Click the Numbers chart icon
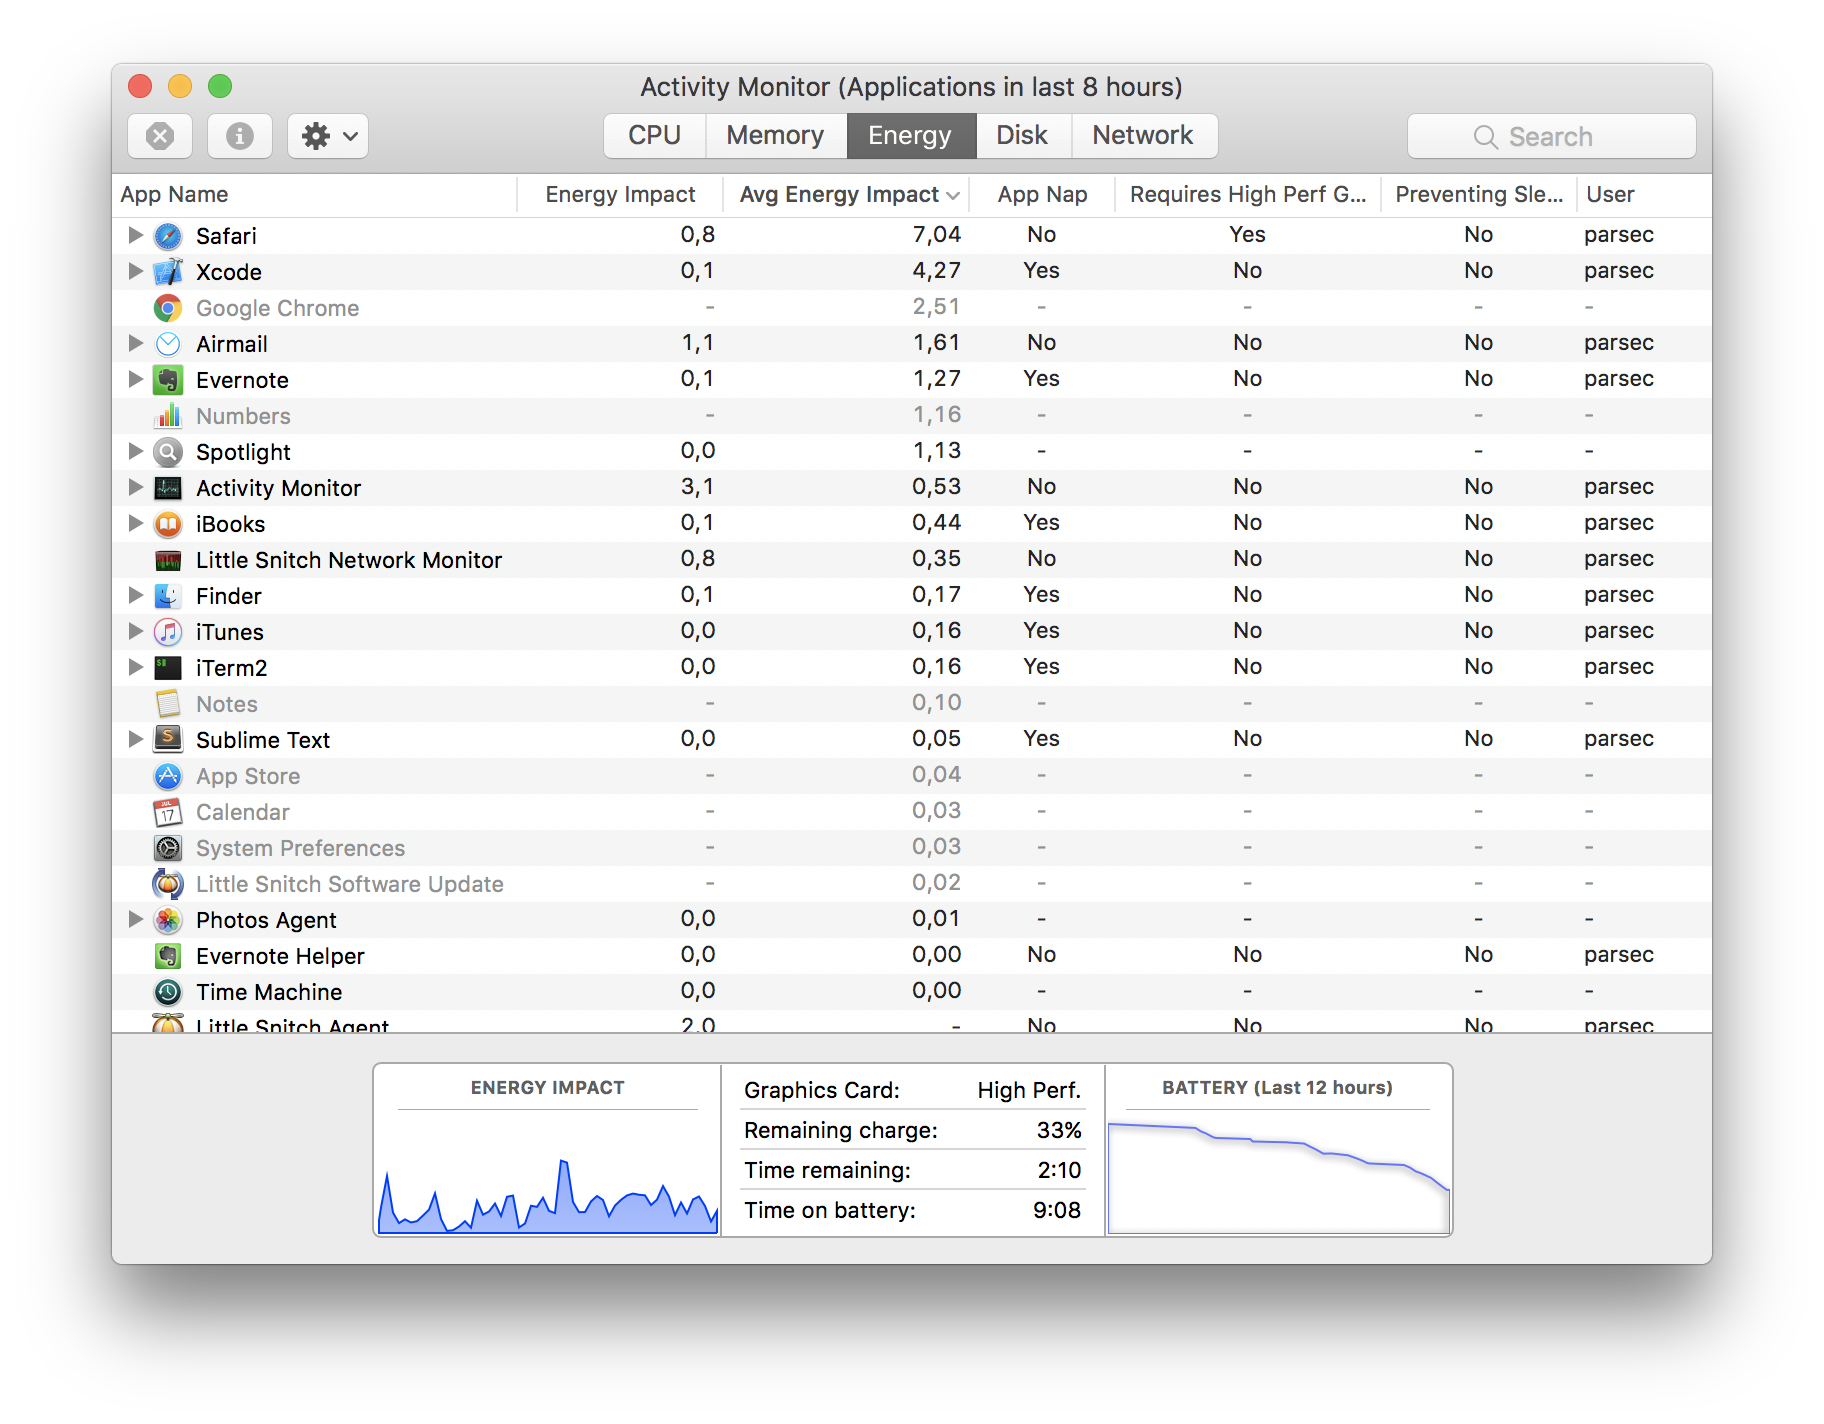This screenshot has width=1824, height=1424. tap(168, 416)
